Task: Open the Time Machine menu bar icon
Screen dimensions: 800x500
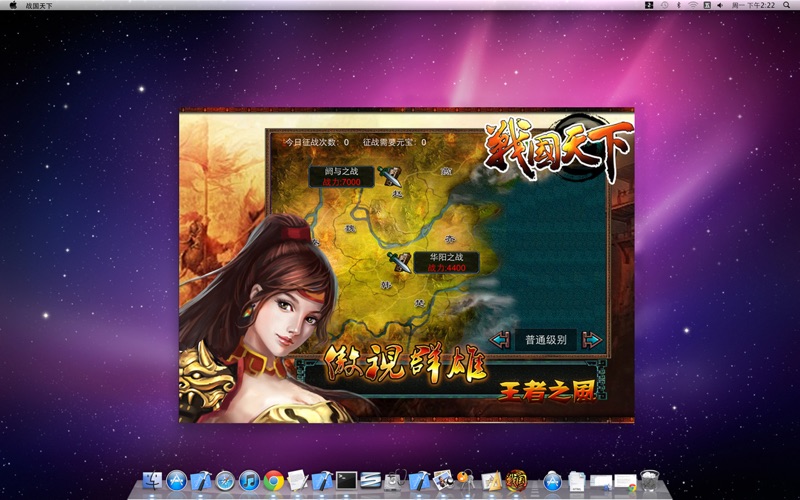Action: [664, 5]
